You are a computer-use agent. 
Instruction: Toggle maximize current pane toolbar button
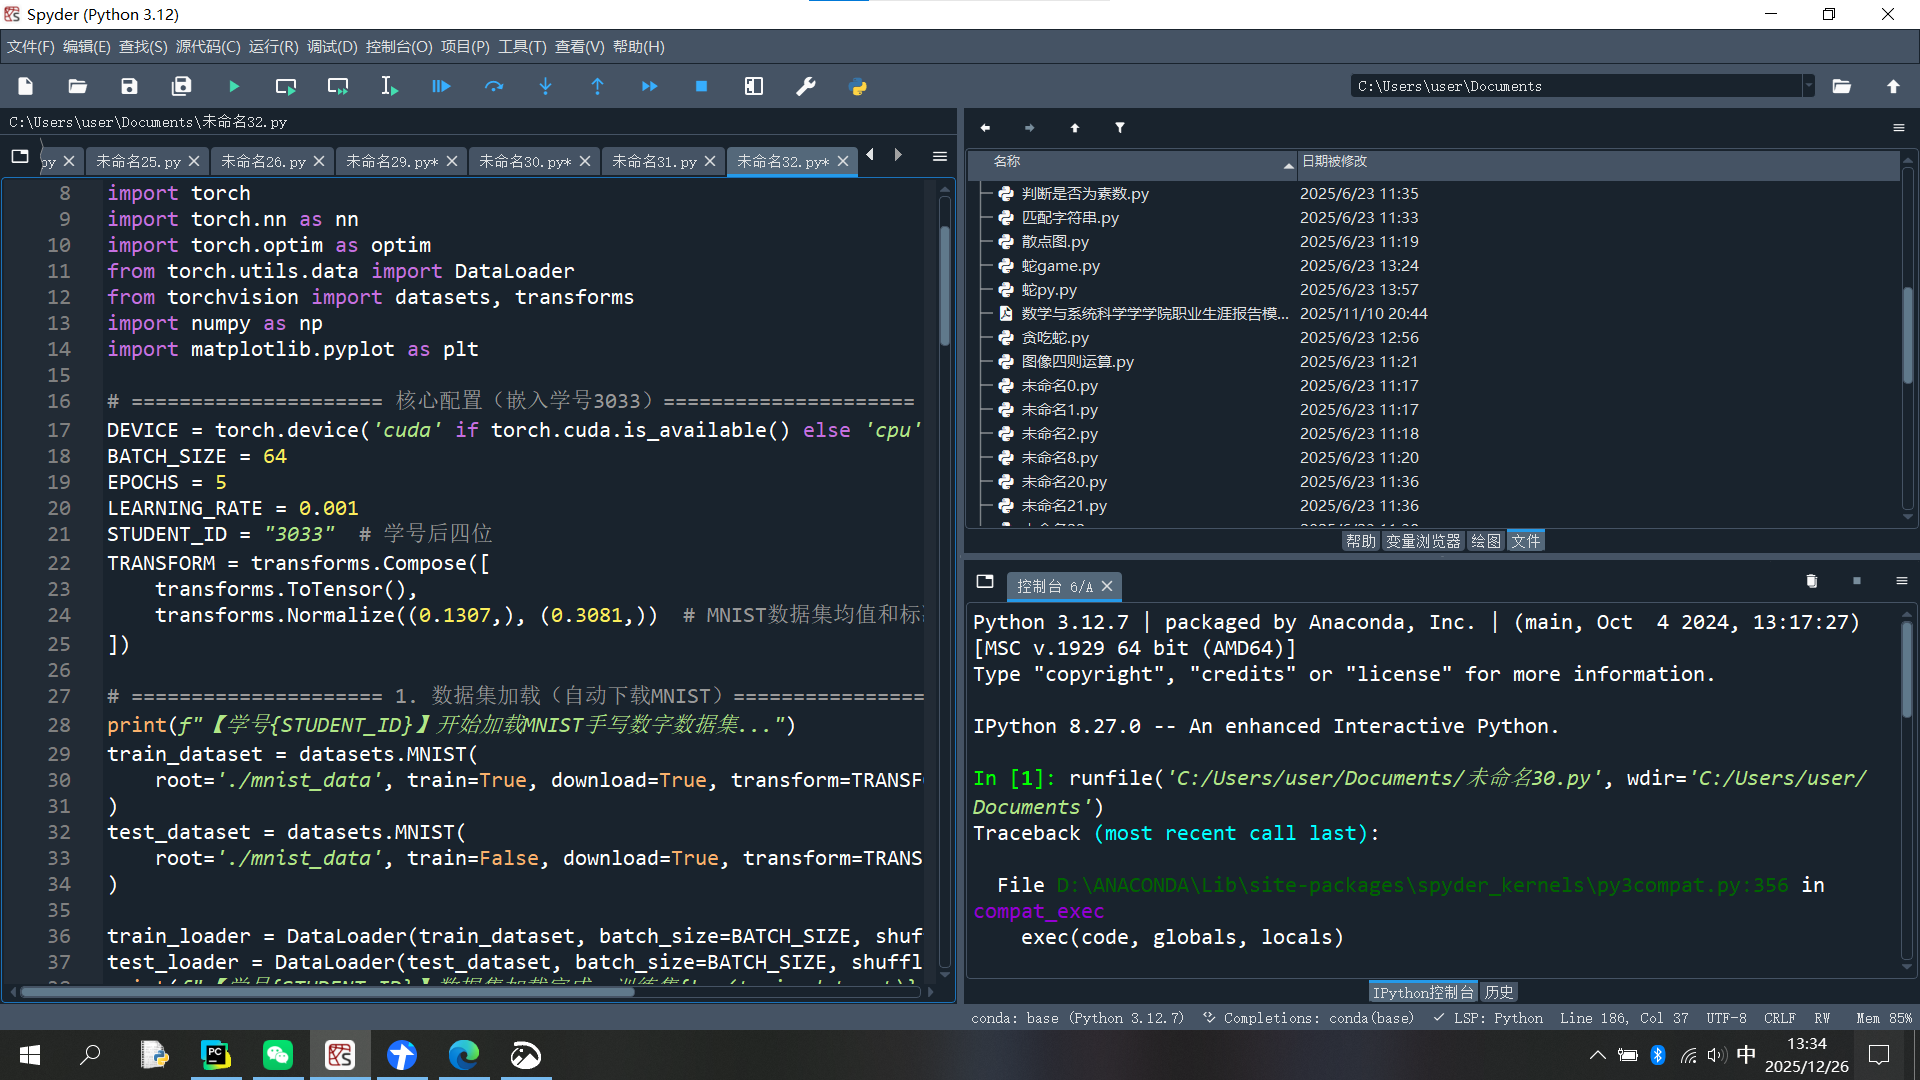754,87
